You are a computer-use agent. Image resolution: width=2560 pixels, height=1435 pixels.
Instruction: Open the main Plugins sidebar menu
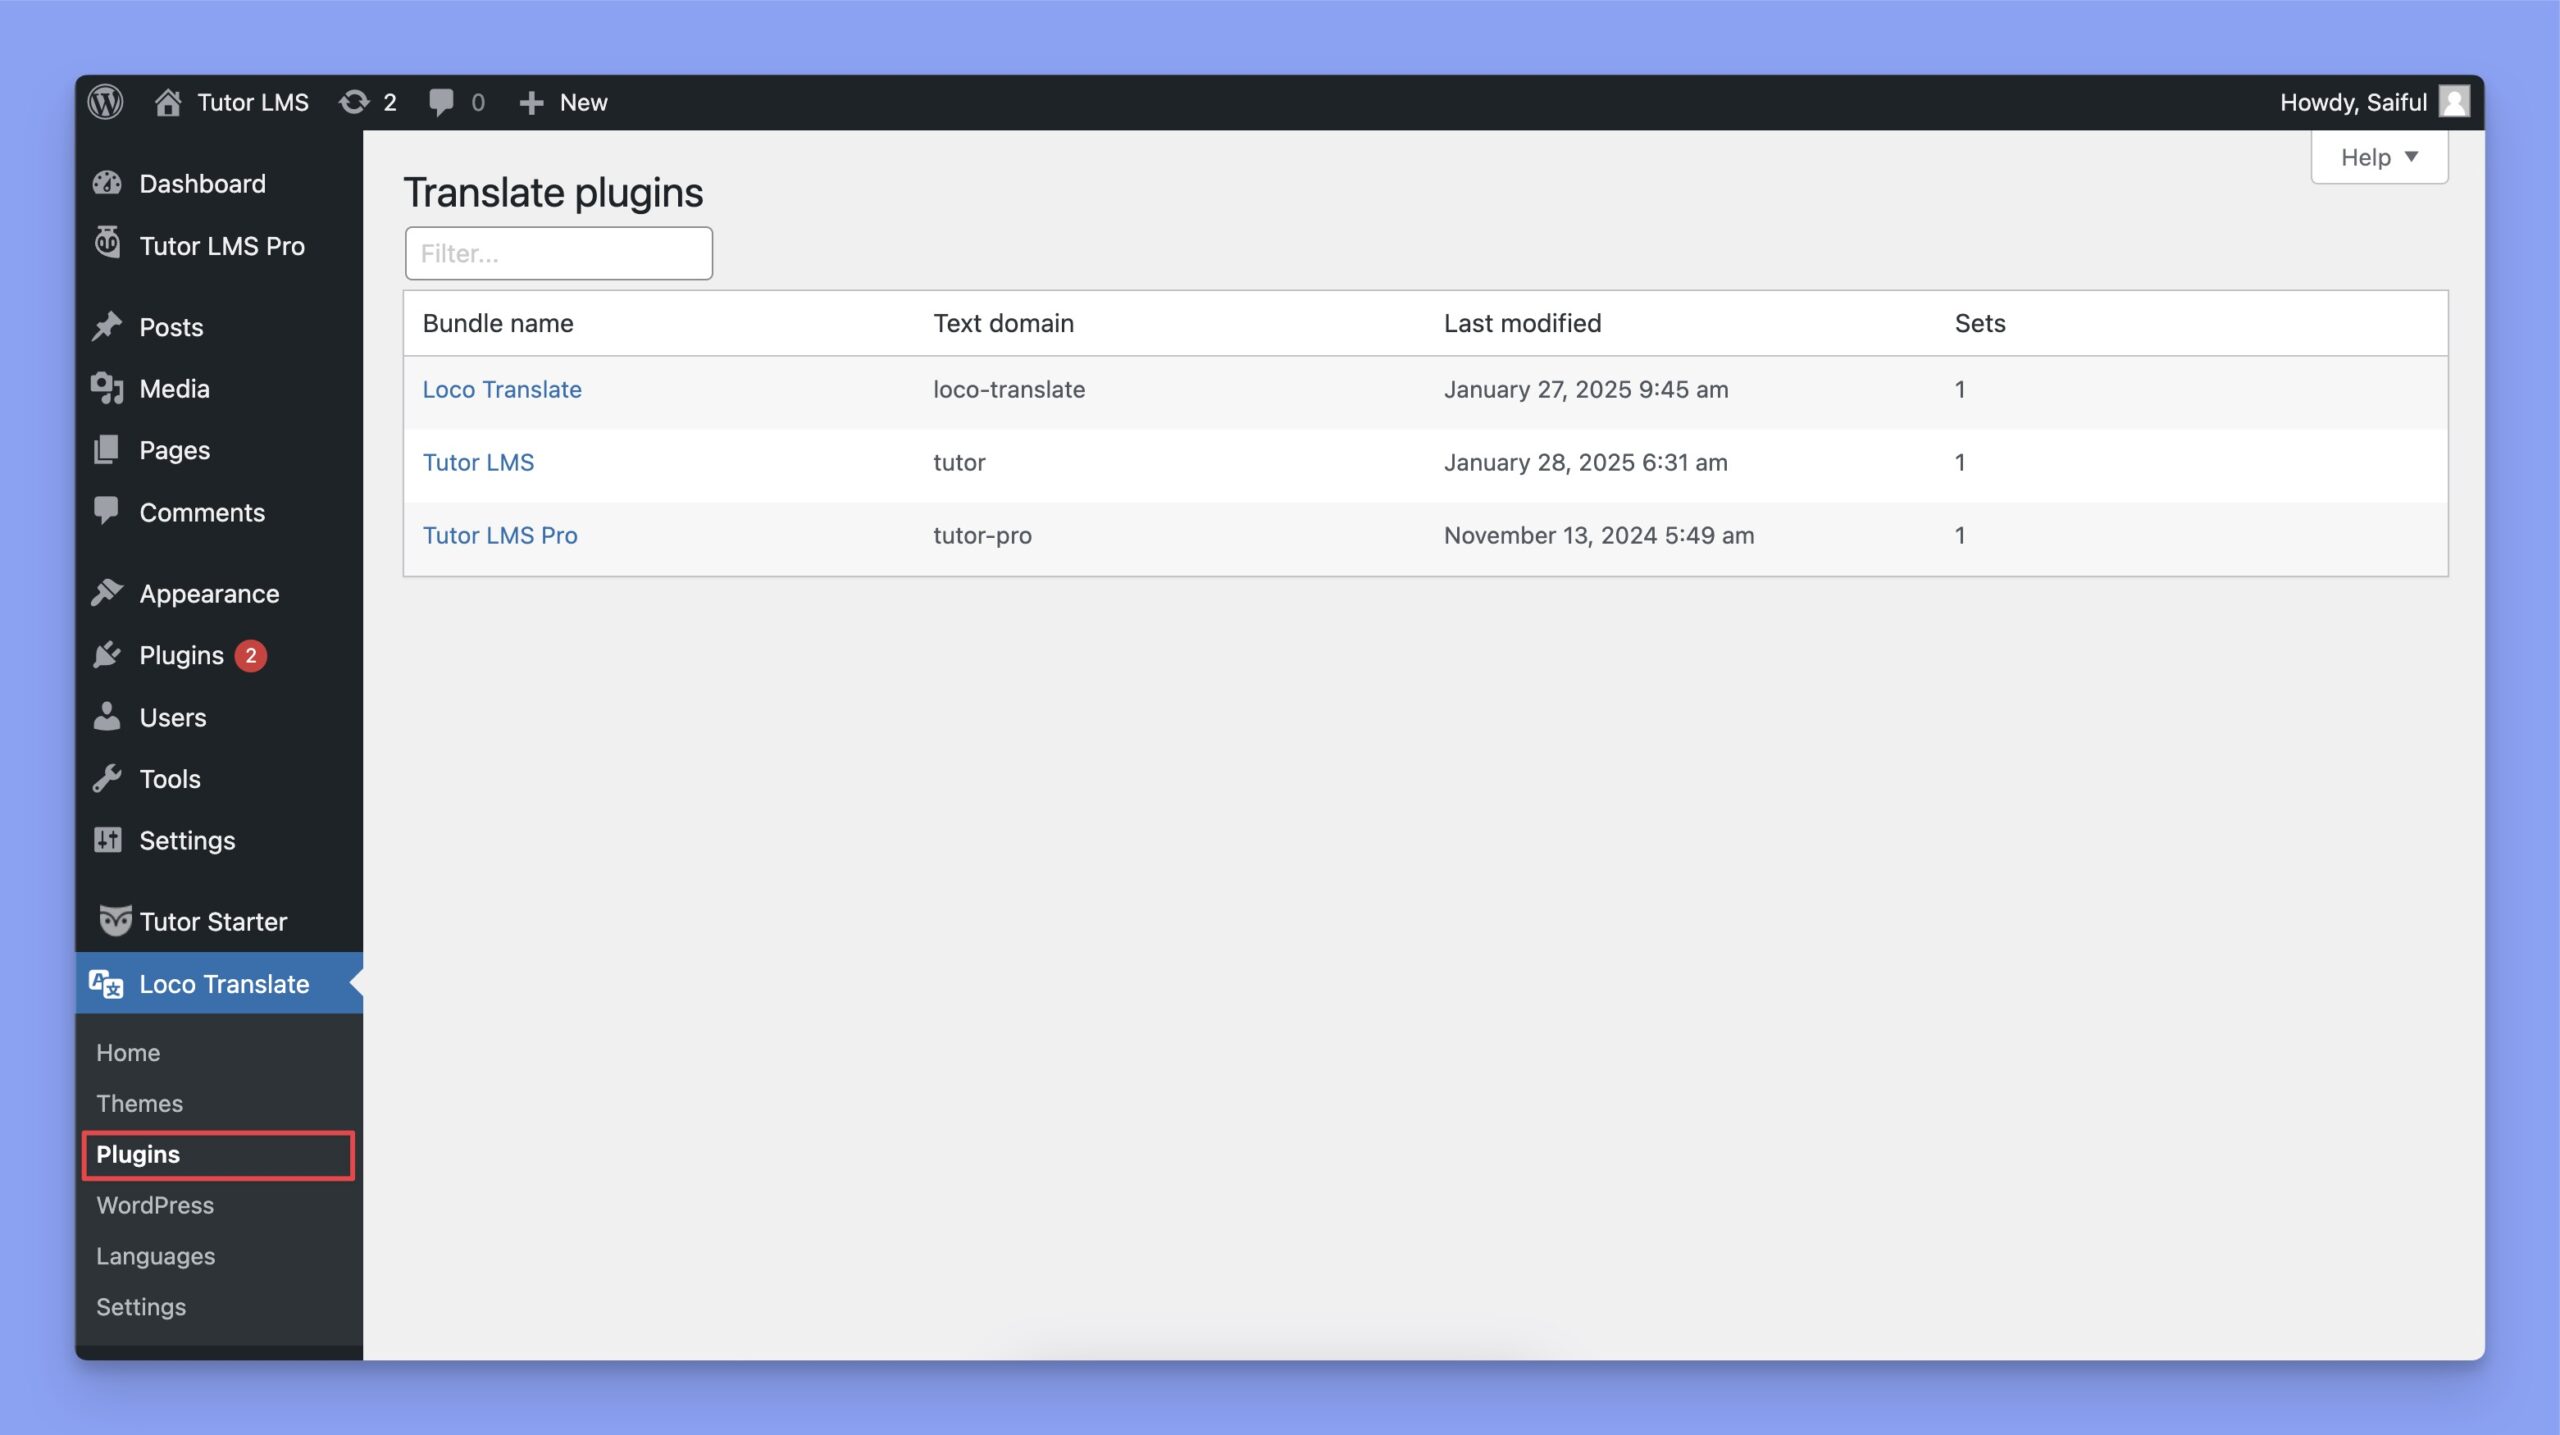(182, 656)
